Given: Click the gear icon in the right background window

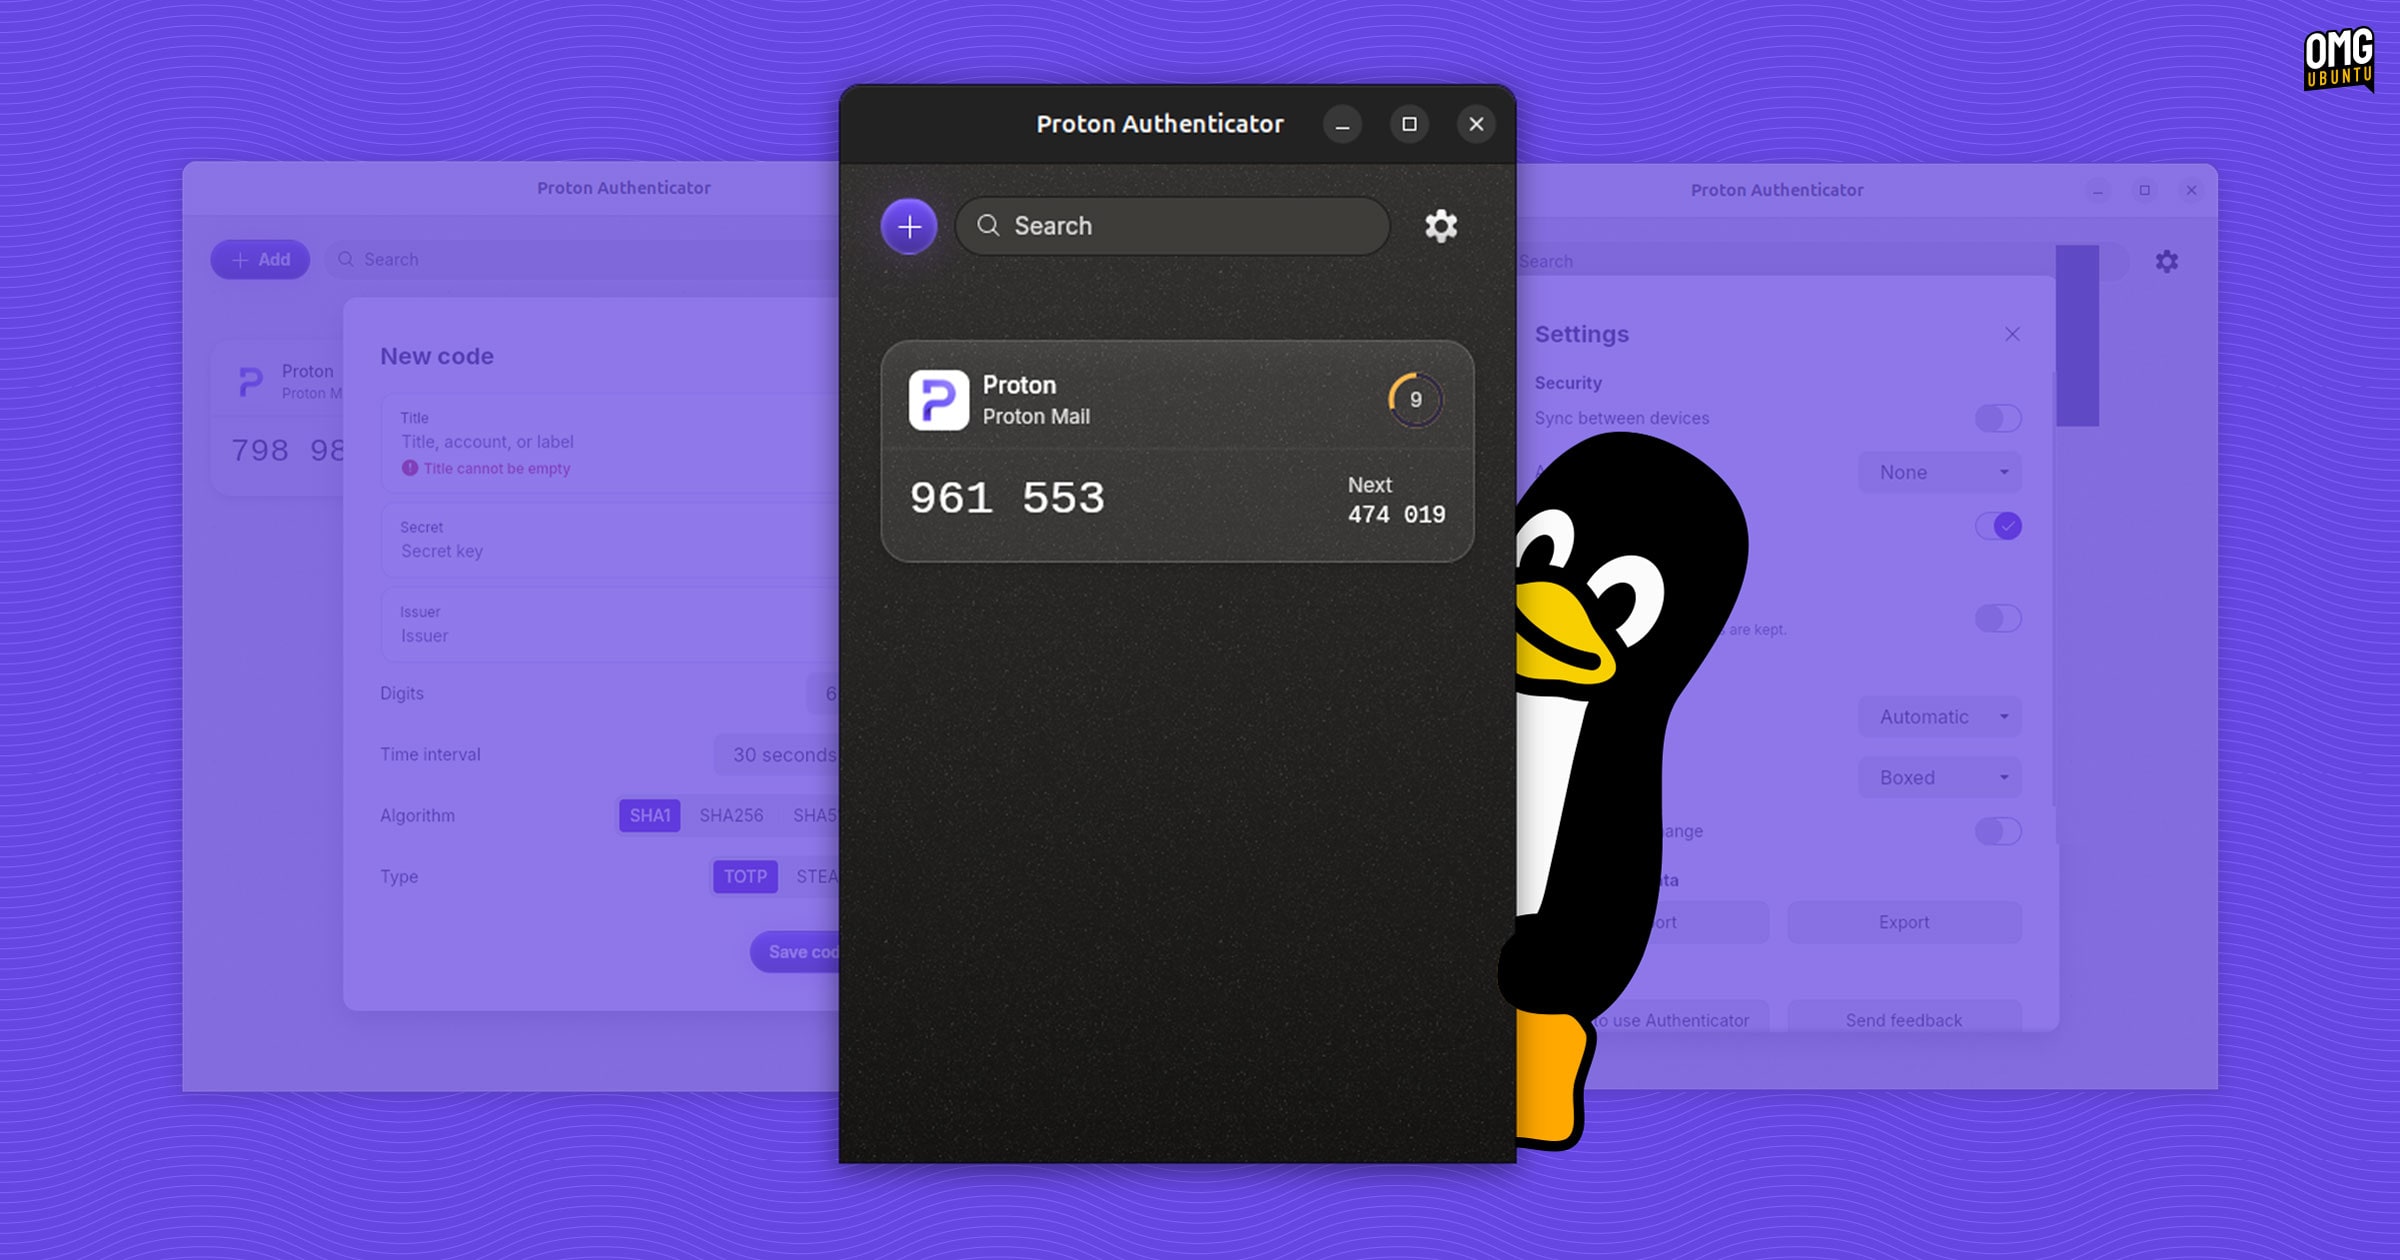Looking at the screenshot, I should [2167, 262].
